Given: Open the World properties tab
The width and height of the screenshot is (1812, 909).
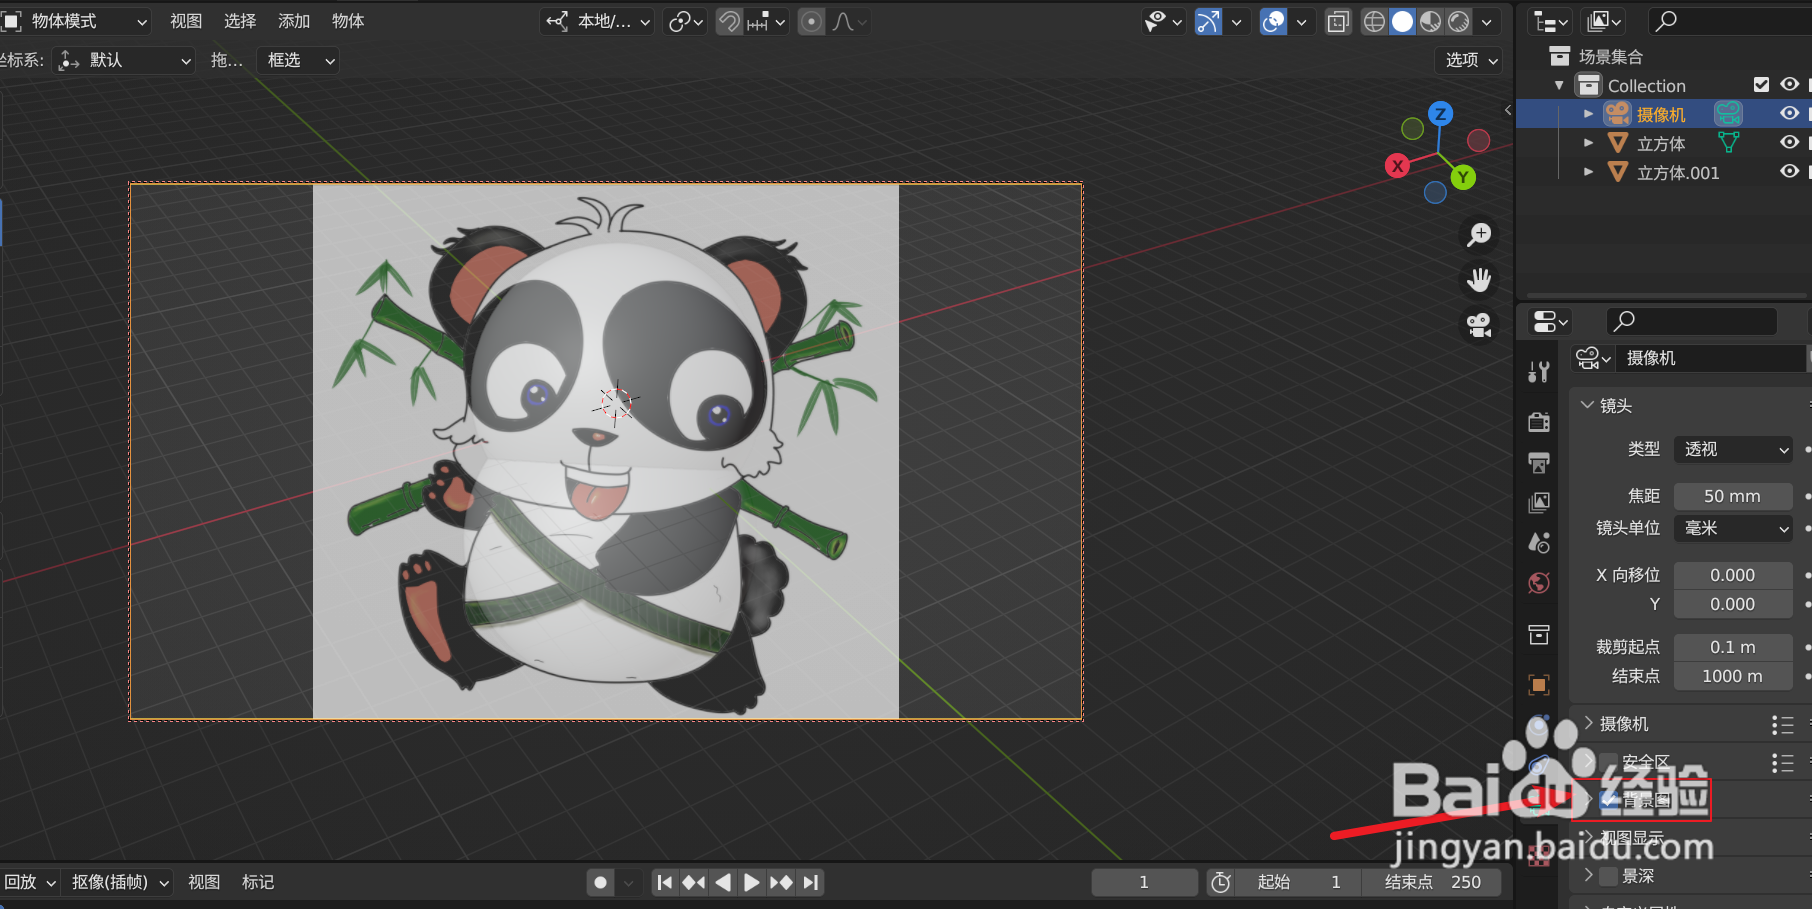Looking at the screenshot, I should 1539,583.
